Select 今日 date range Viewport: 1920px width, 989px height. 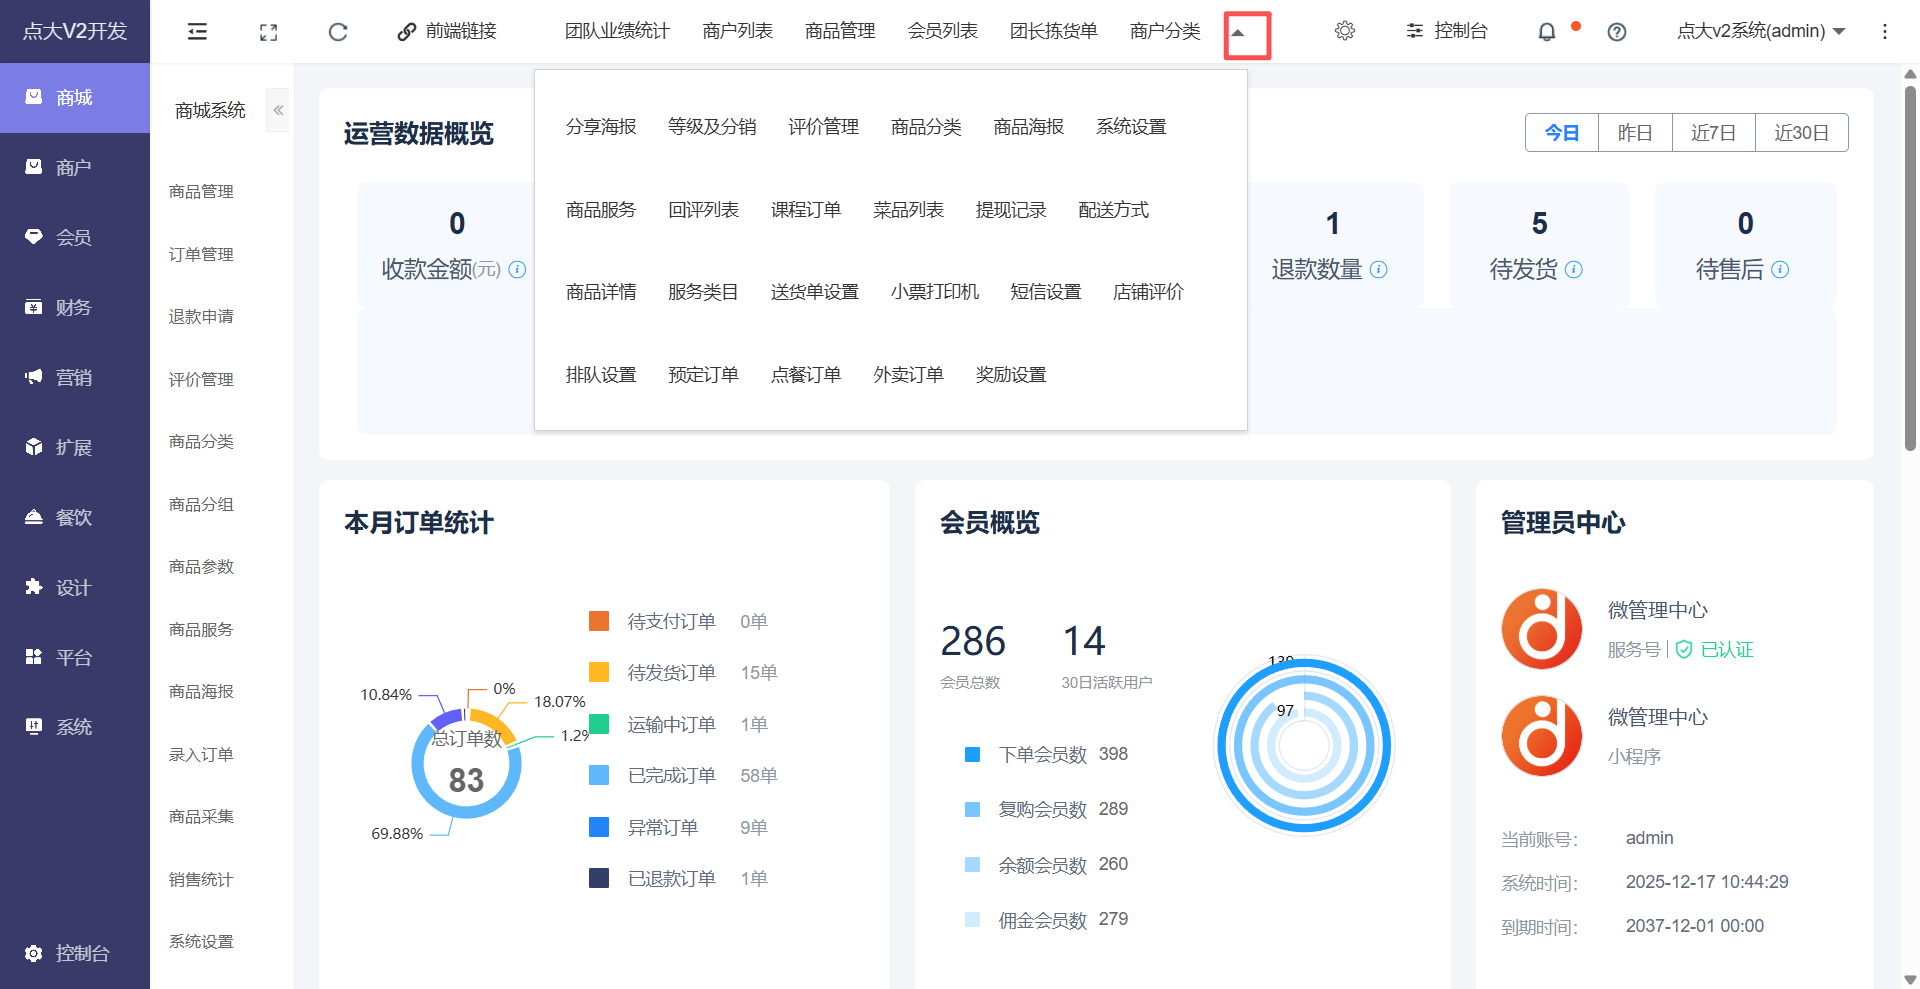tap(1562, 132)
